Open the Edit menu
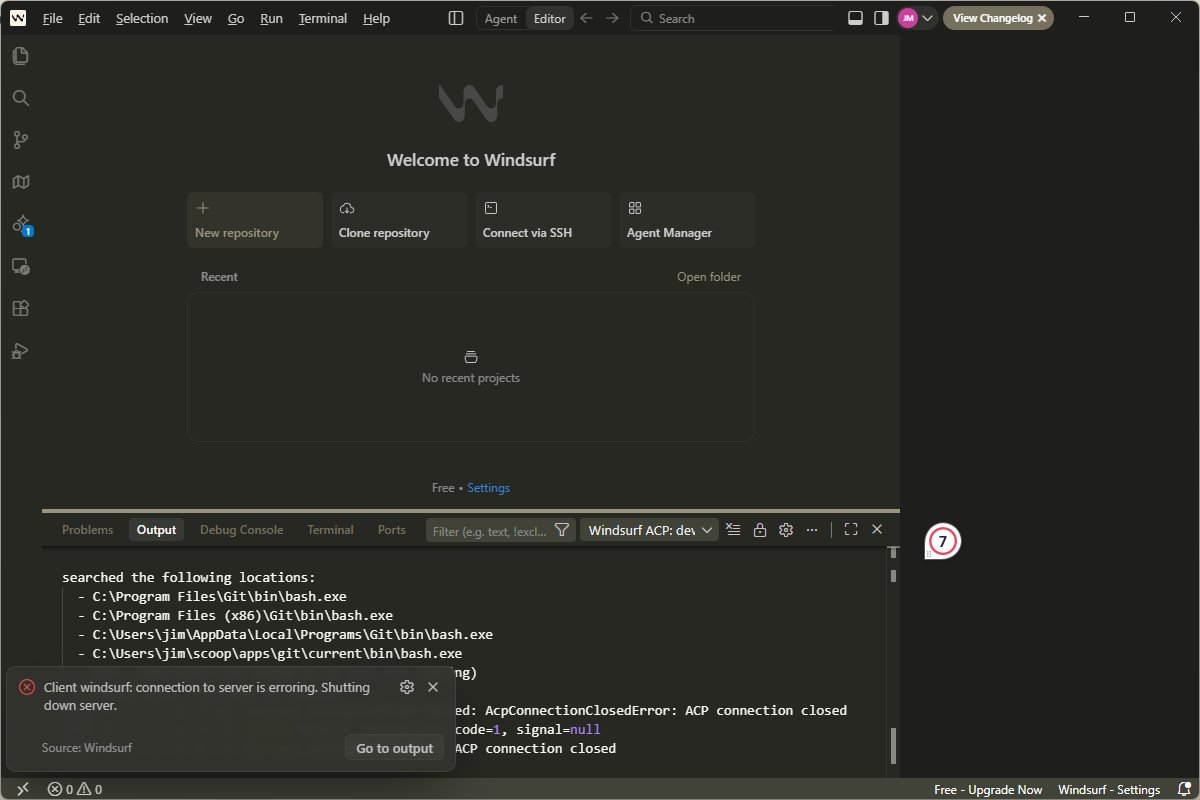 tap(89, 18)
